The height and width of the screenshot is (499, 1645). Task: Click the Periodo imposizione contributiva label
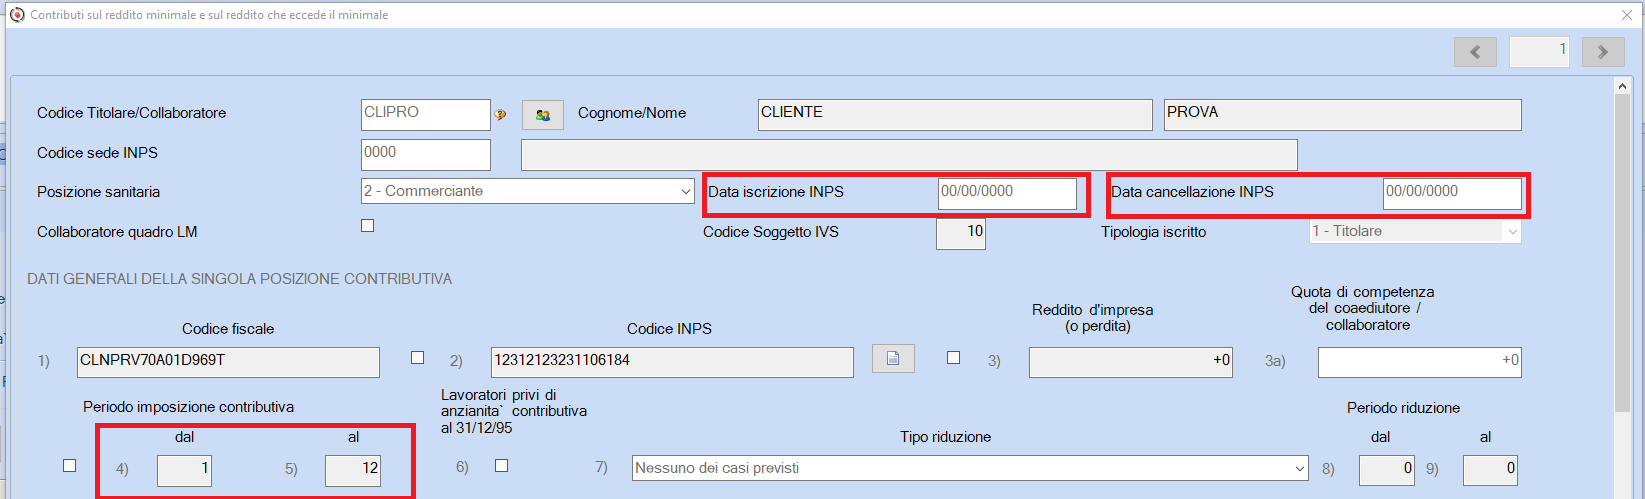189,407
